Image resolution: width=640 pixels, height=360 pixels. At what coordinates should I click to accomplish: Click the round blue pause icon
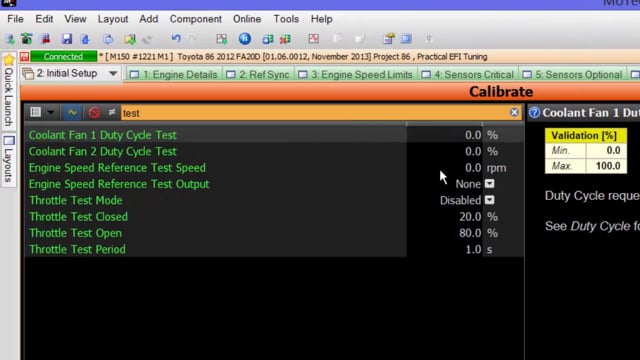[x=245, y=39]
